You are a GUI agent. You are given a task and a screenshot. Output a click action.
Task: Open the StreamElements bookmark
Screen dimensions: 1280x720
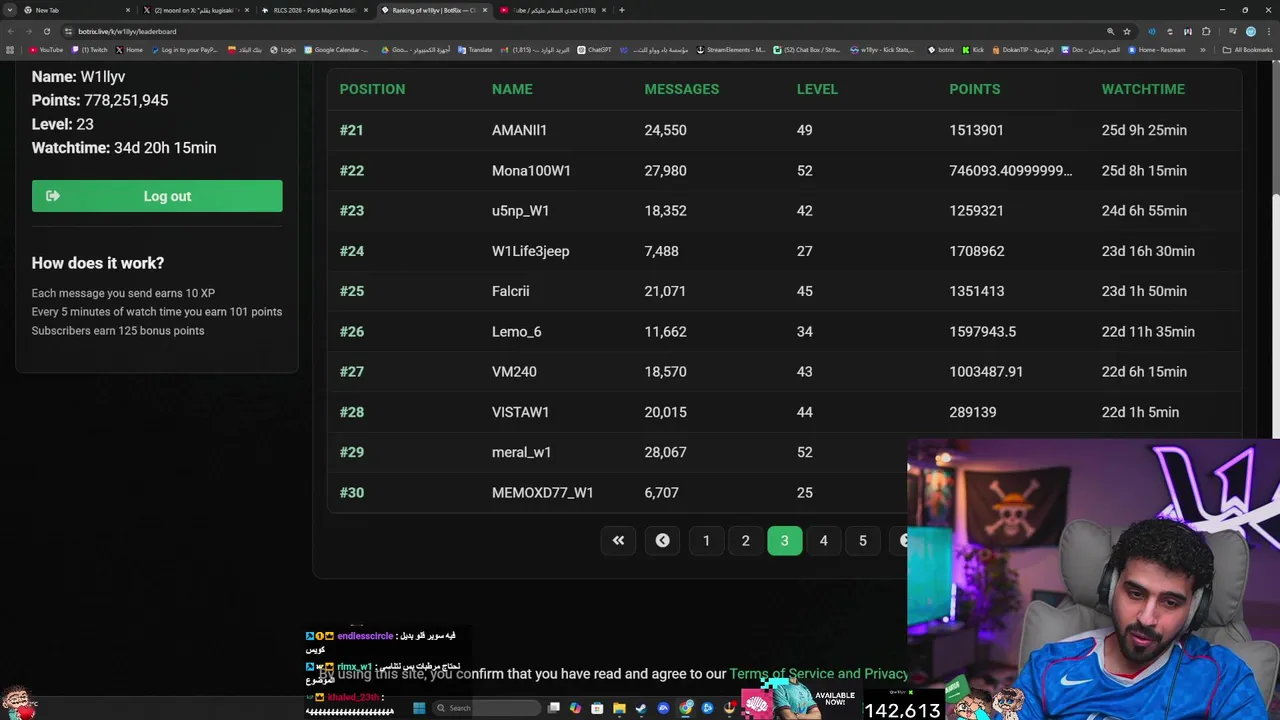730,50
